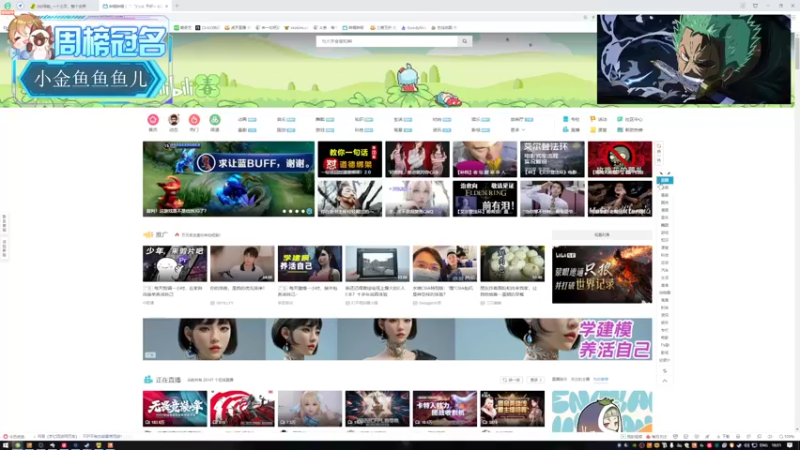
Task: Open the pink Home (首页) channel icon
Action: click(x=153, y=120)
